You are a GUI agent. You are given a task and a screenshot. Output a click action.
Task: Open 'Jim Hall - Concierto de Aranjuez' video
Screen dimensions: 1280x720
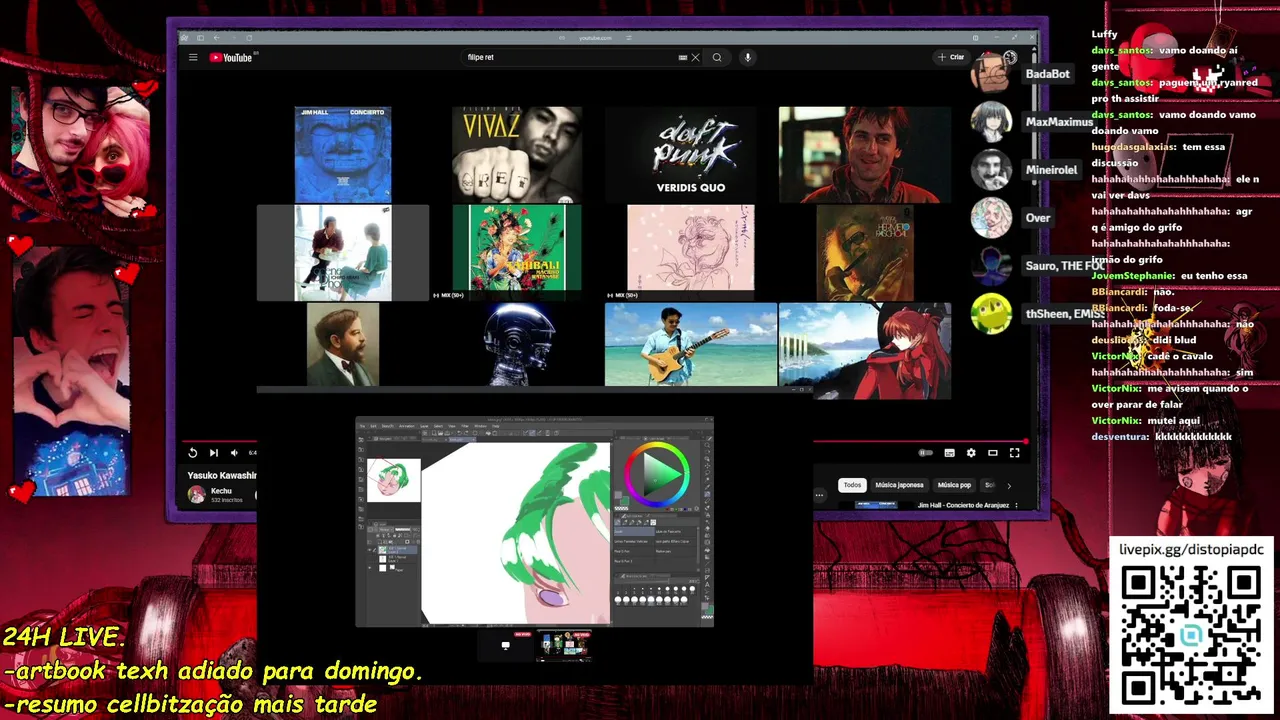coord(964,505)
